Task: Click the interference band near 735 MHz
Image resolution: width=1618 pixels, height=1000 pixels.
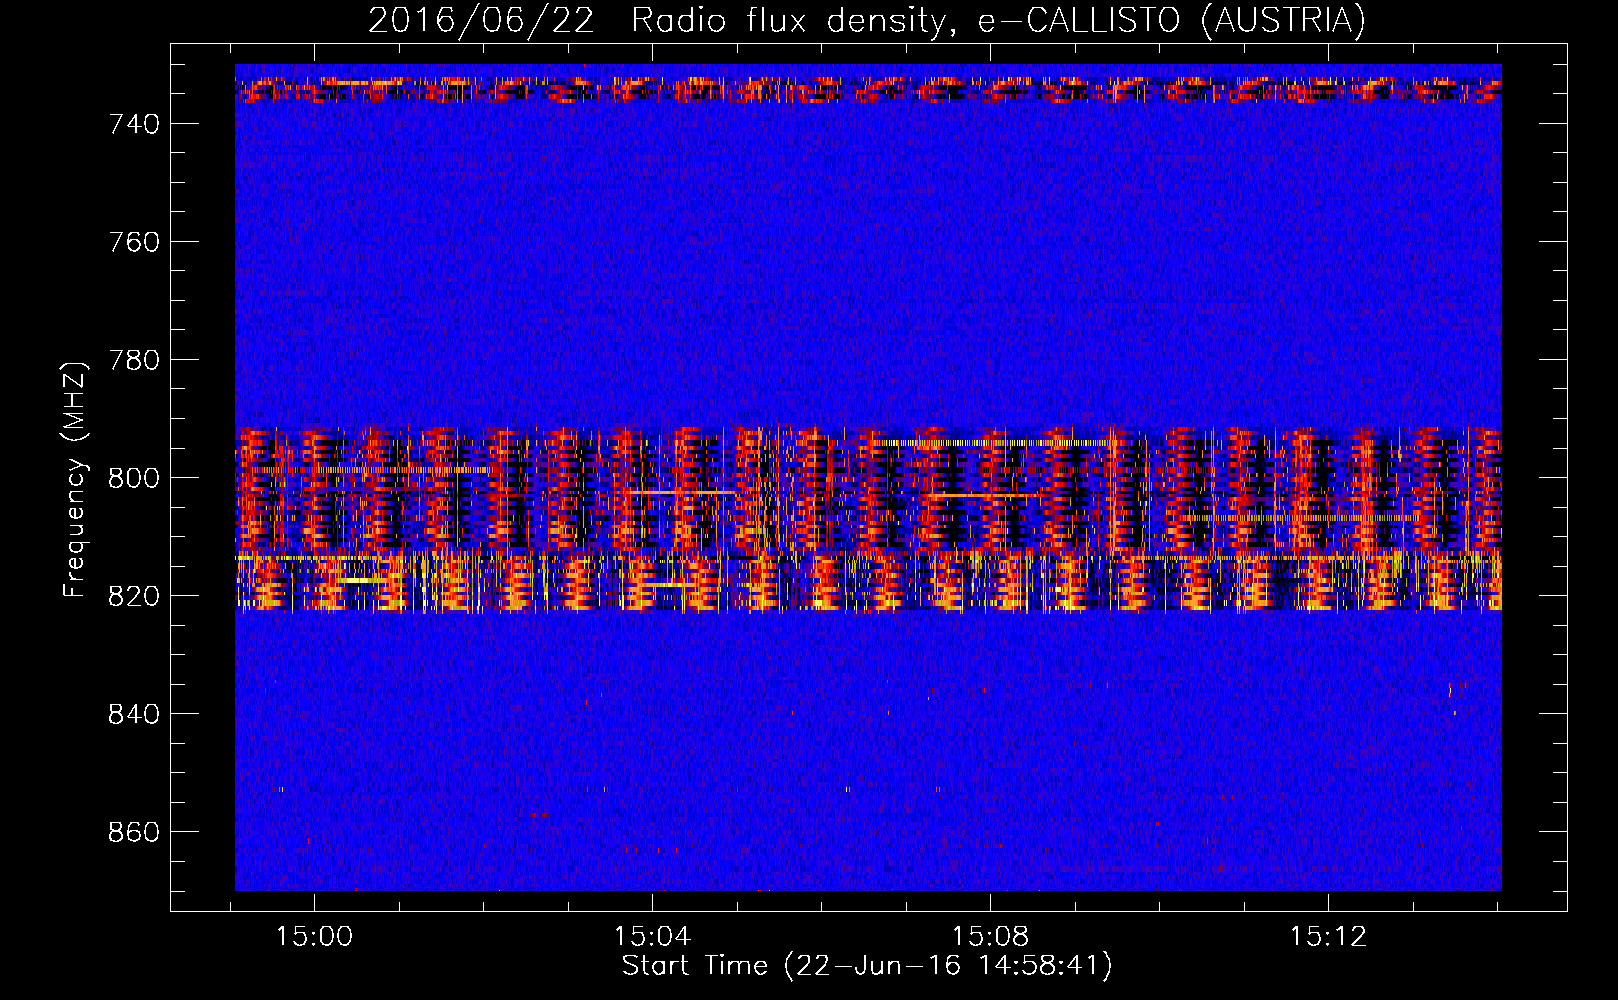Action: (868, 90)
